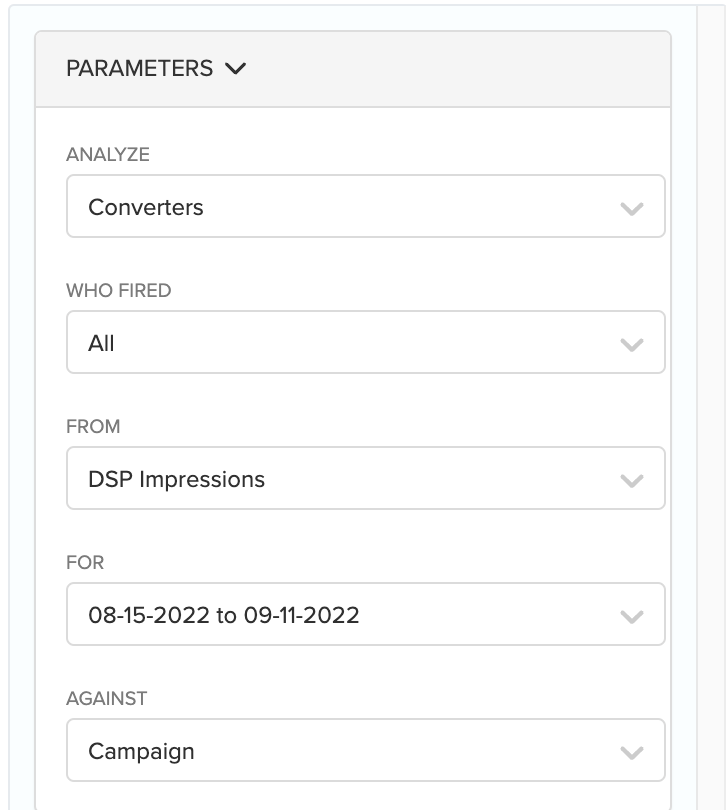Screen dimensions: 726x810
Task: Open the Who Fired dropdown showing All
Action: [365, 343]
